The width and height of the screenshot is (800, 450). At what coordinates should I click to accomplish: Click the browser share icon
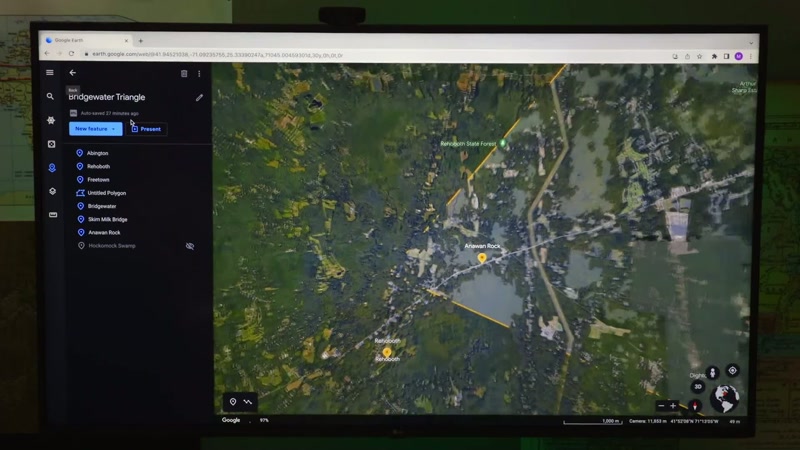click(x=687, y=57)
